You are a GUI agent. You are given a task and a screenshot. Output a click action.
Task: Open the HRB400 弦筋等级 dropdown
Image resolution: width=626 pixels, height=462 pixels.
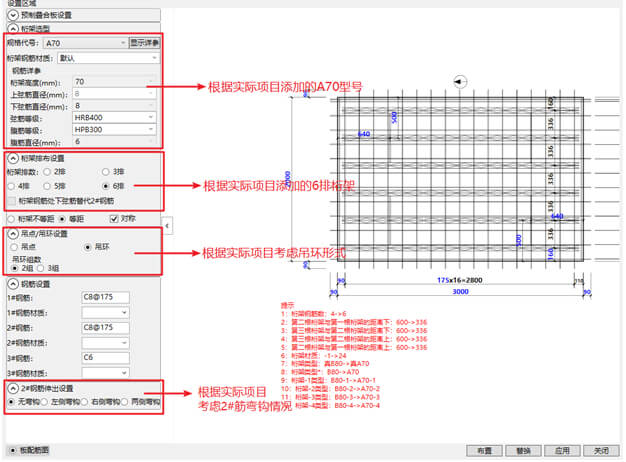pos(114,118)
